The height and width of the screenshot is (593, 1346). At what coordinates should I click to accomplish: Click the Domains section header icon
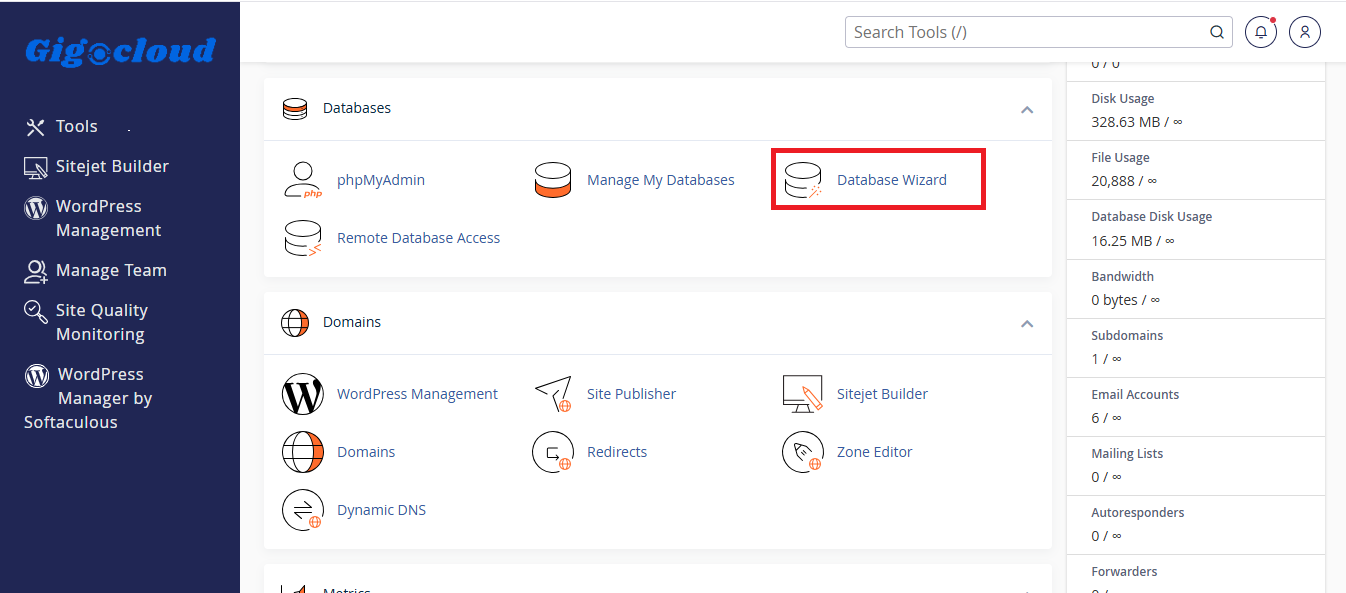click(x=295, y=323)
